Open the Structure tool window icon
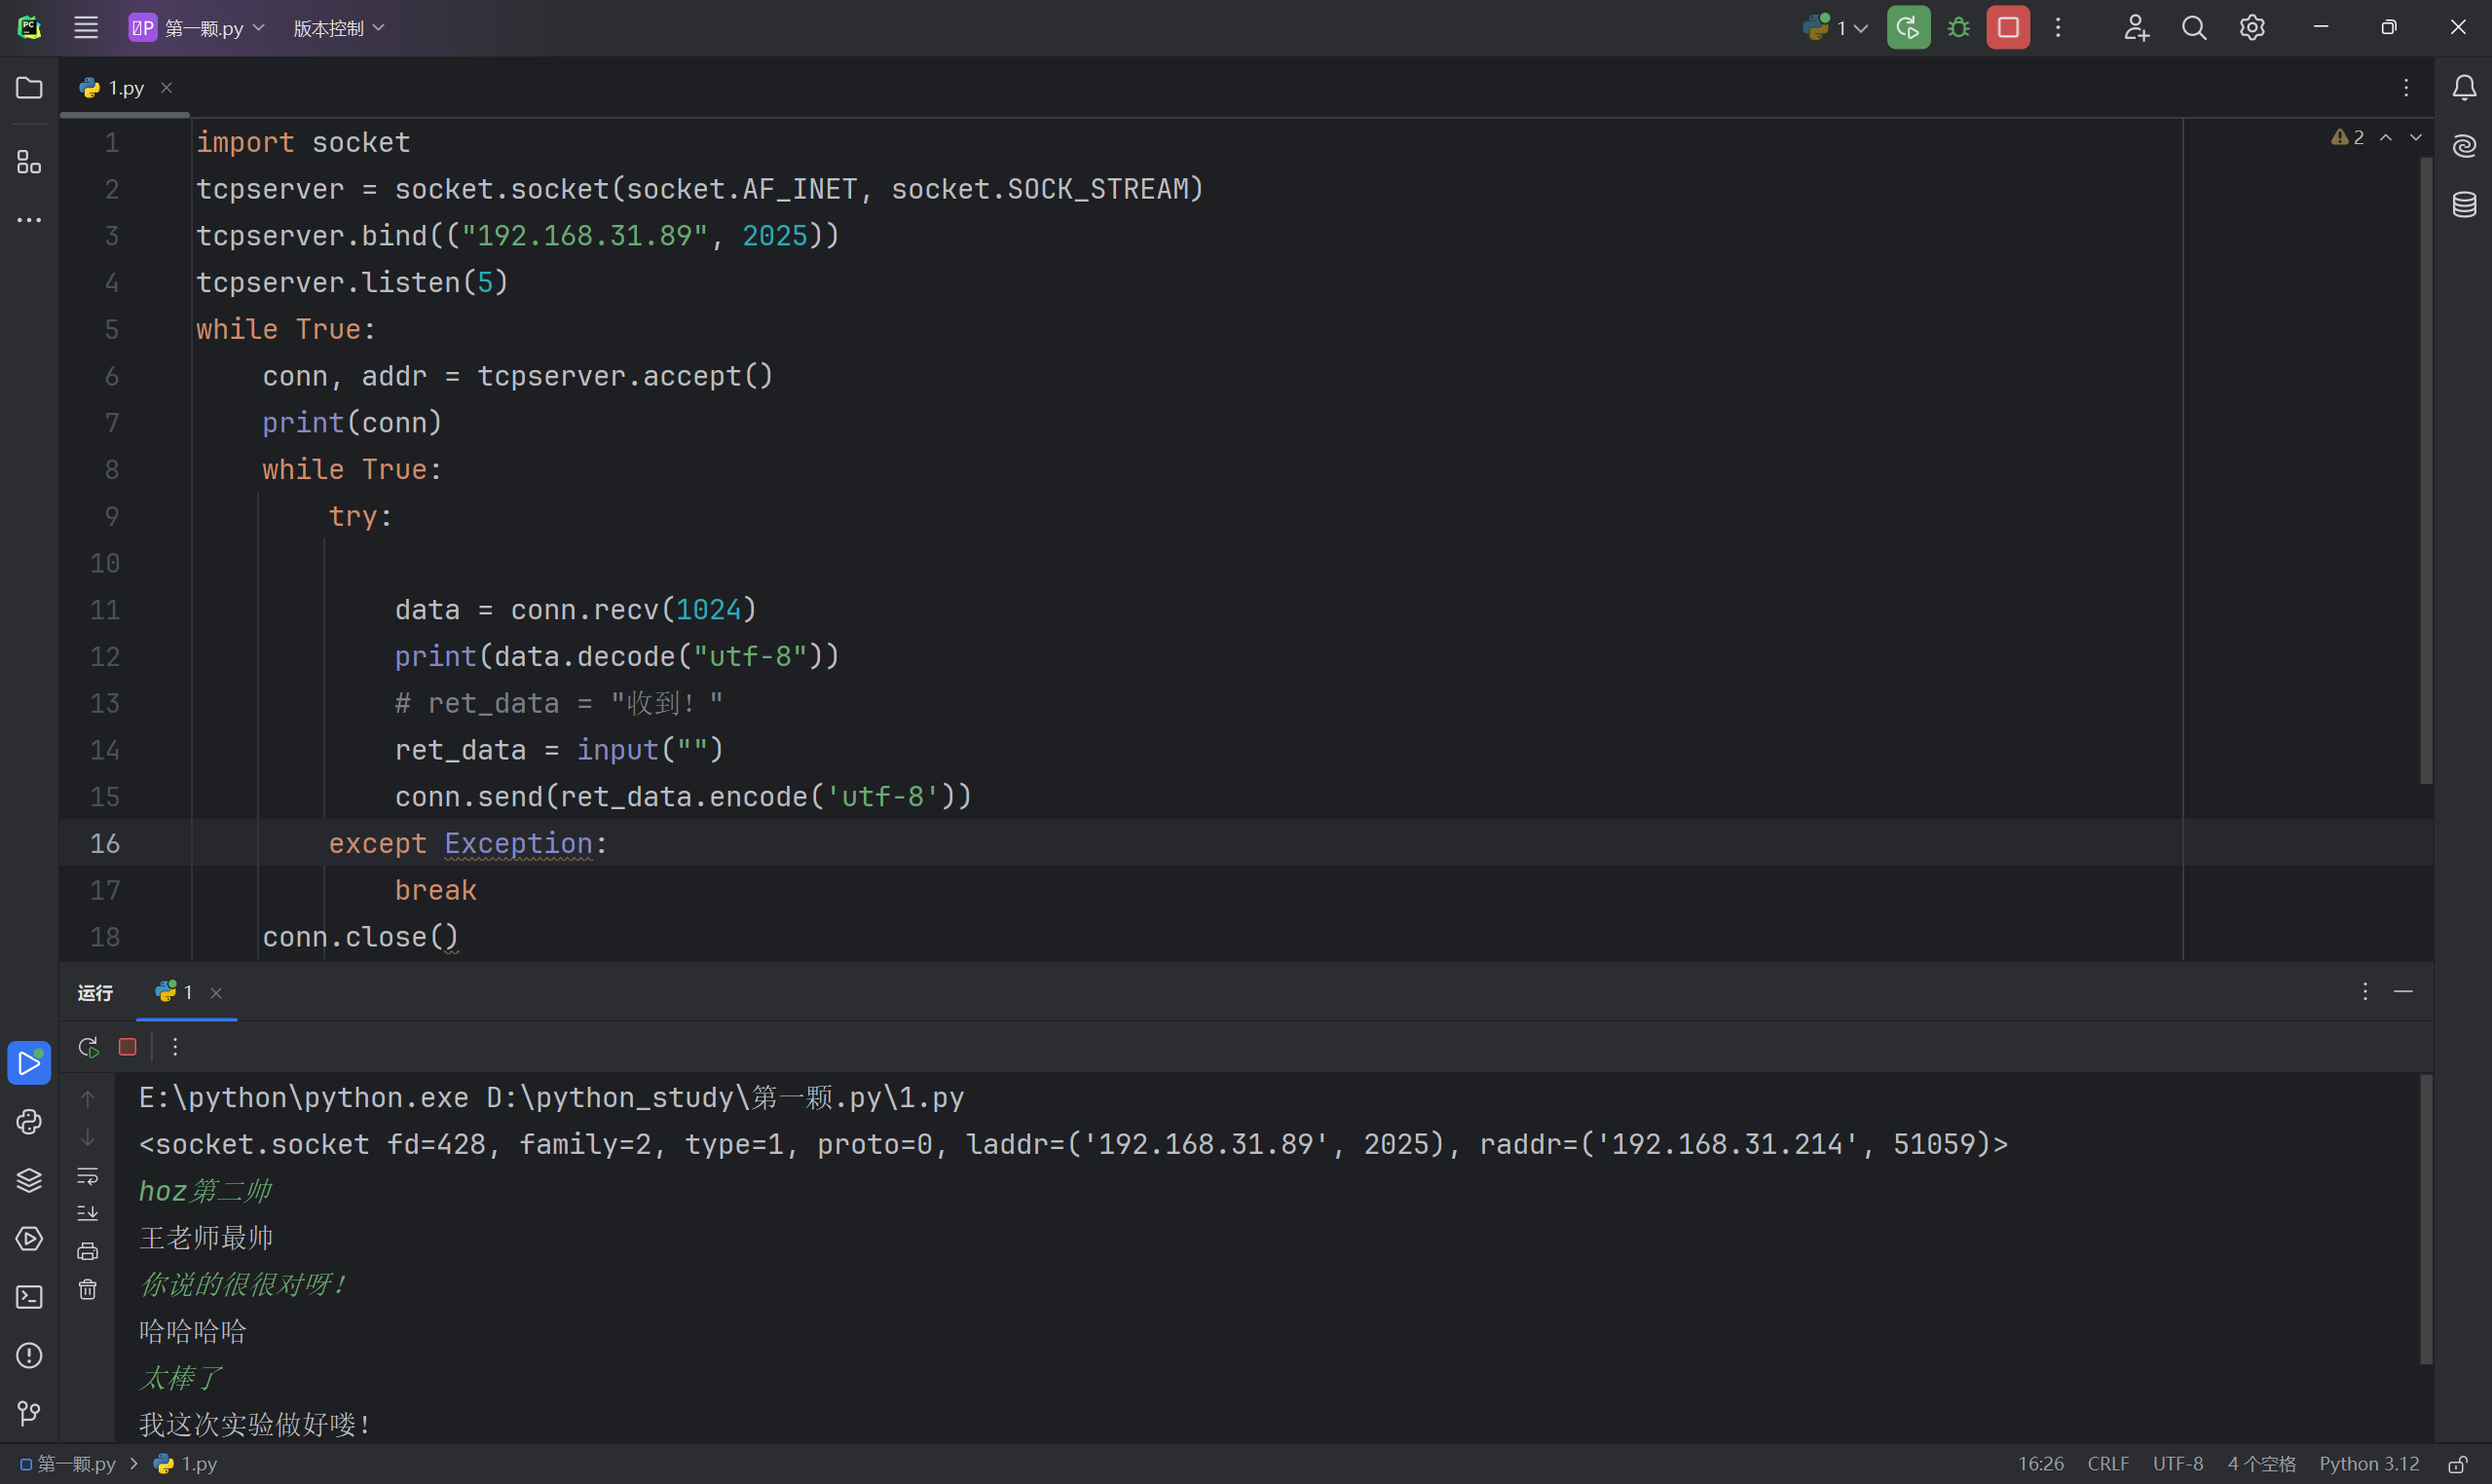The width and height of the screenshot is (2492, 1484). [29, 162]
